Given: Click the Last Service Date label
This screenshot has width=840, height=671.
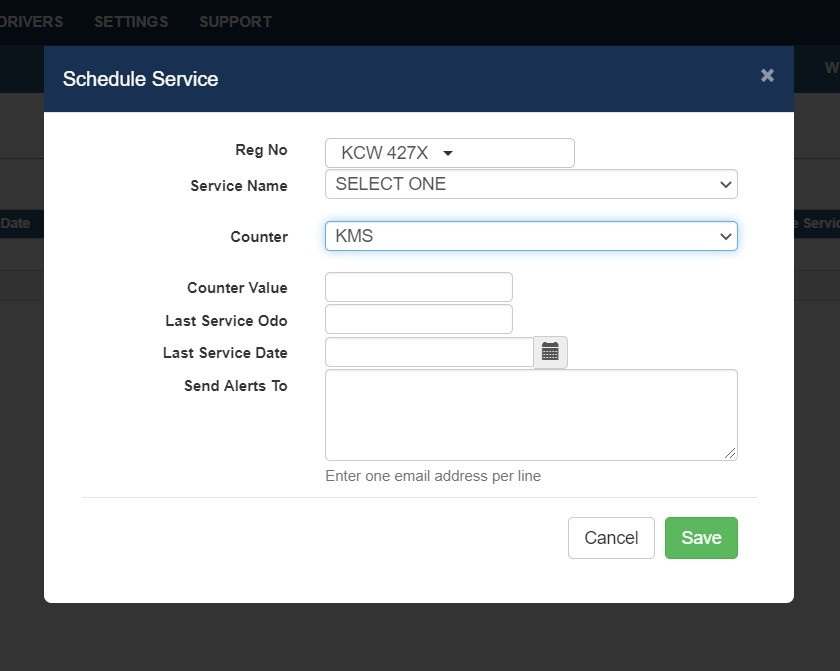Looking at the screenshot, I should pyautogui.click(x=225, y=353).
